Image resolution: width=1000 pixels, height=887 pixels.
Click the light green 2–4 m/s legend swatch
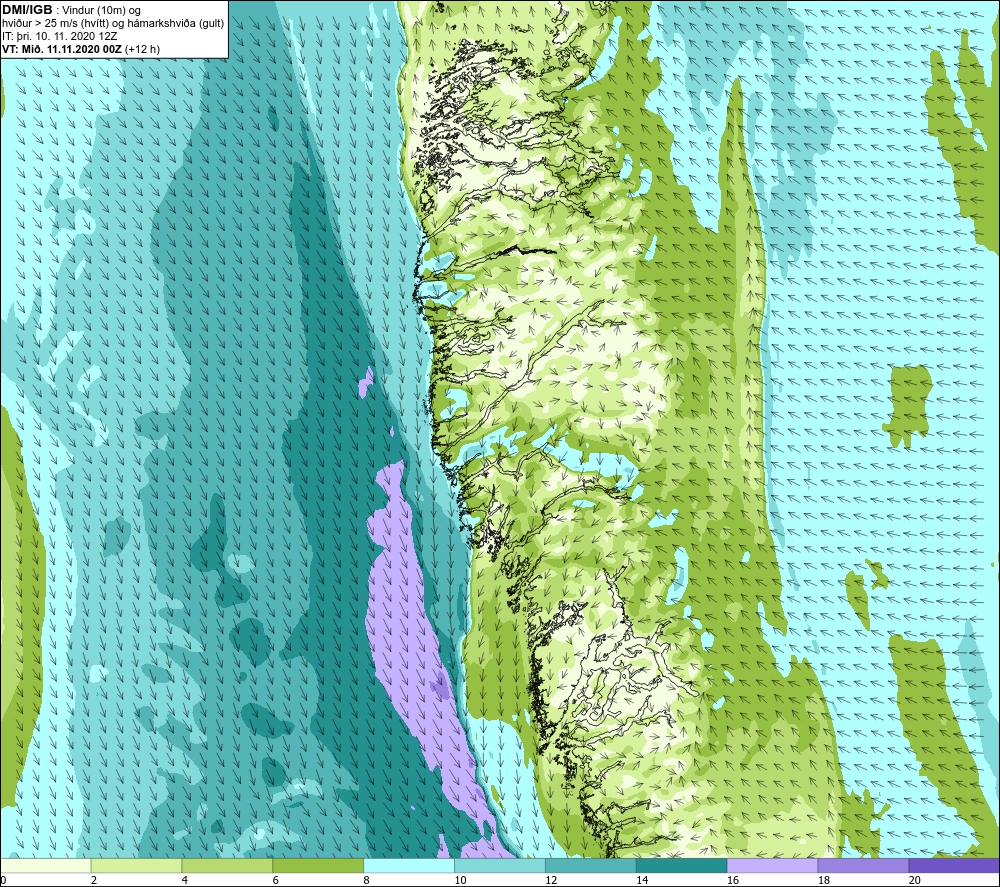[x=136, y=865]
